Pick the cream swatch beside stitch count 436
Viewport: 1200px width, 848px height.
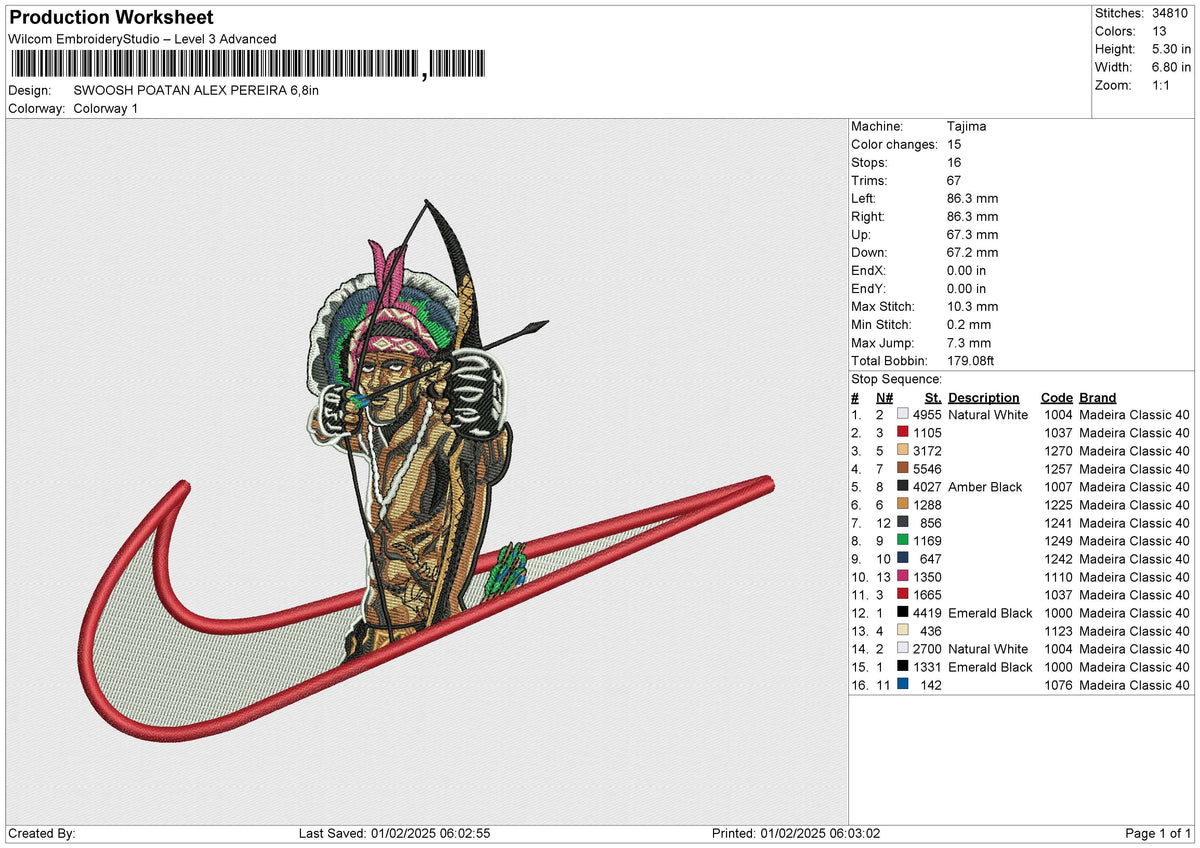[903, 630]
